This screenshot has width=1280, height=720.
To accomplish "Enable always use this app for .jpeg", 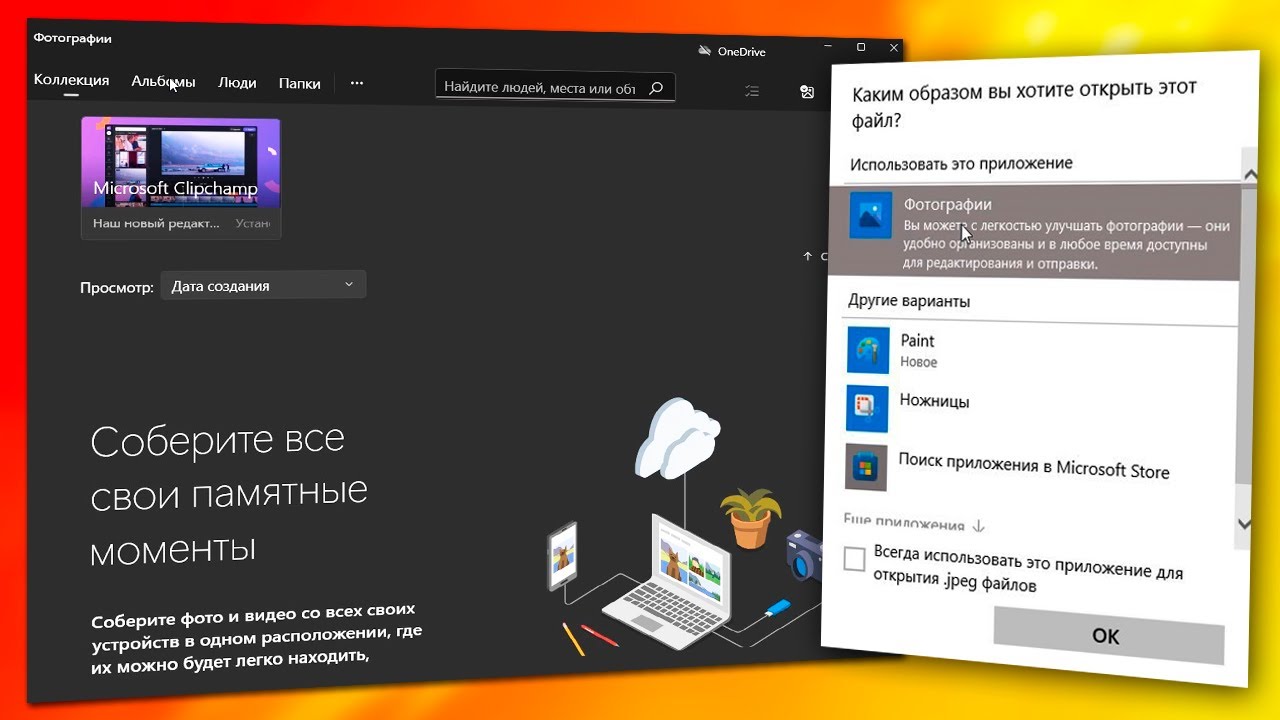I will pos(854,559).
